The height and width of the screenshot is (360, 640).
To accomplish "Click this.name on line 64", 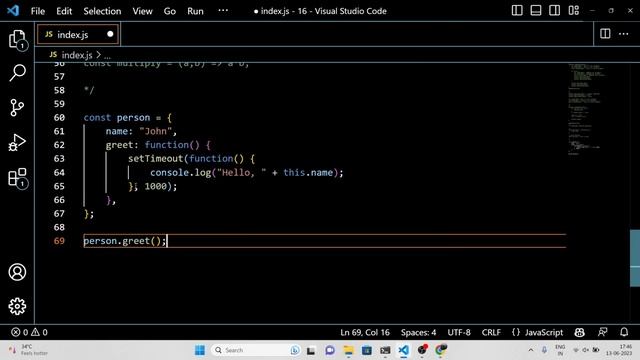I will click(x=308, y=172).
